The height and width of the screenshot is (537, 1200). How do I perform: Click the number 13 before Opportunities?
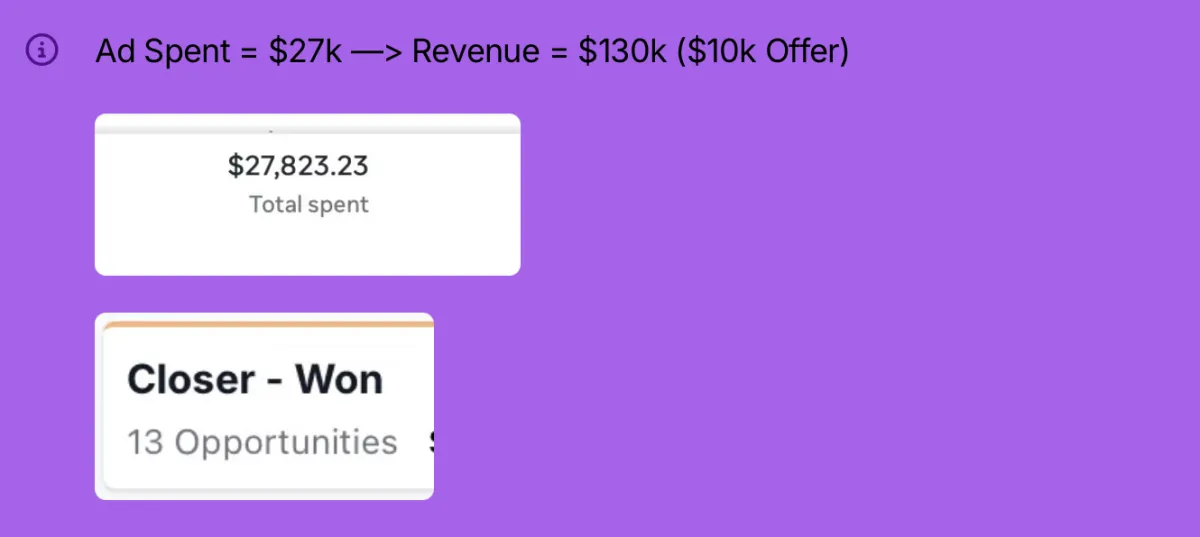click(x=145, y=442)
